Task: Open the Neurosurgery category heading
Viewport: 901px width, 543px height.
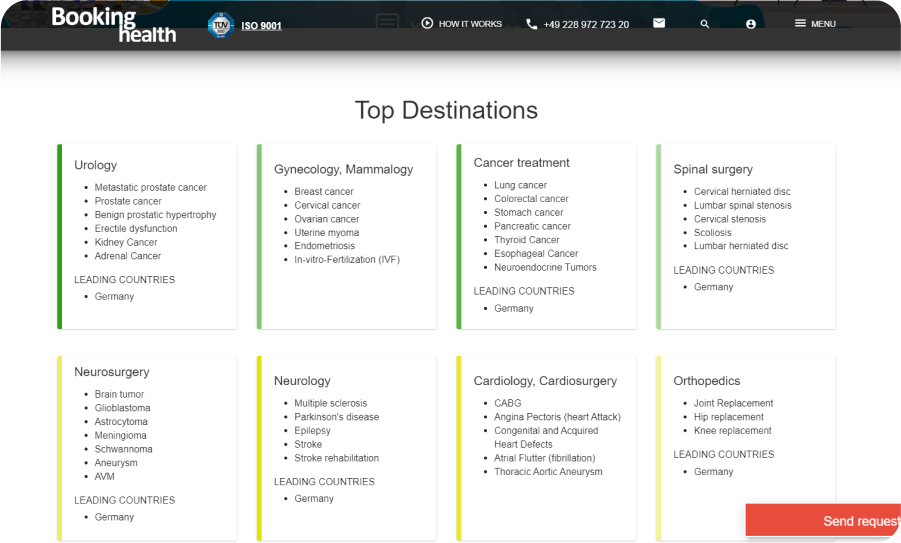Action: click(111, 372)
